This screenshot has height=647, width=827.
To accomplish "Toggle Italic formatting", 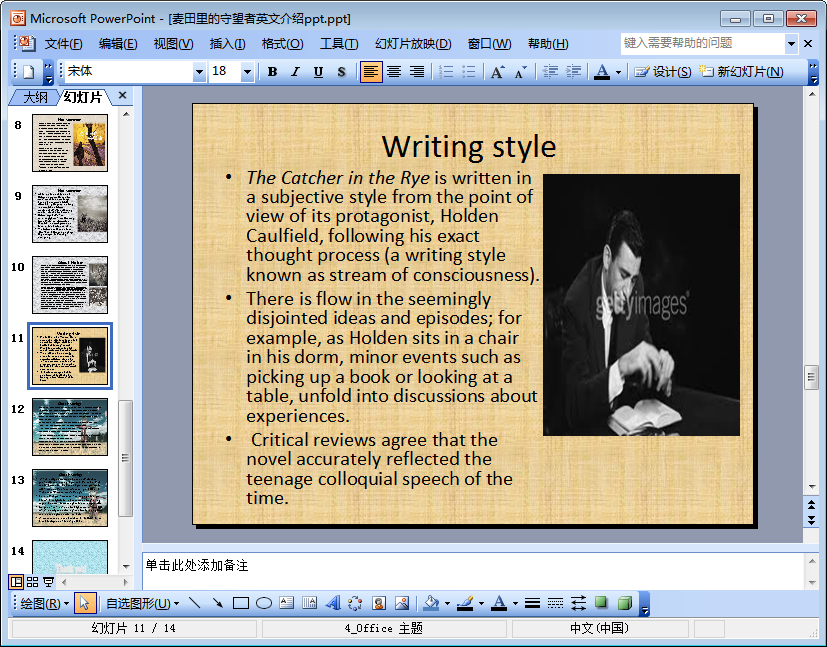I will 295,72.
